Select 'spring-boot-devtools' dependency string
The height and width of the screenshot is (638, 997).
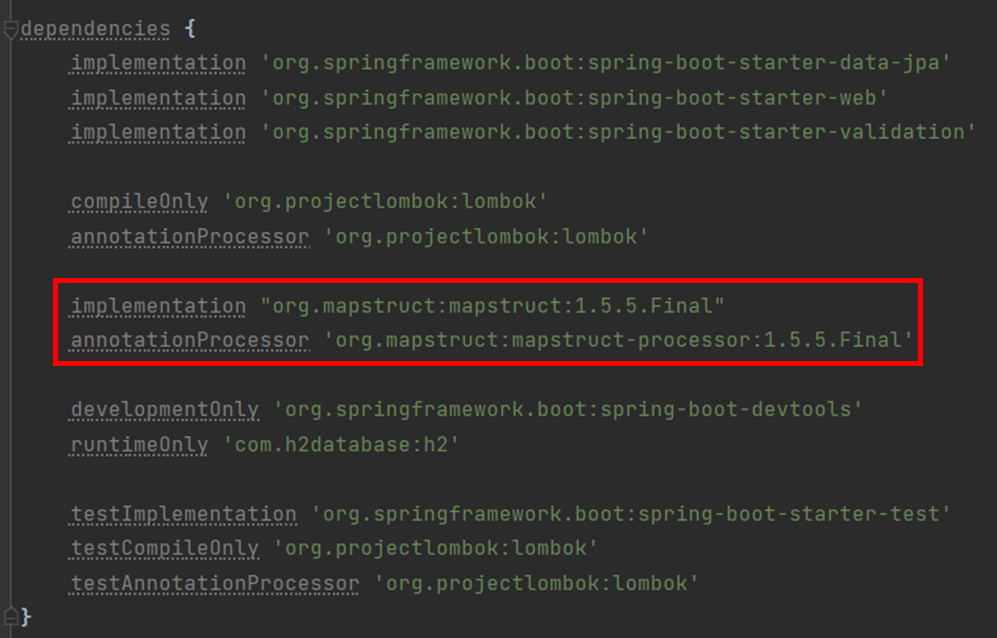point(568,410)
